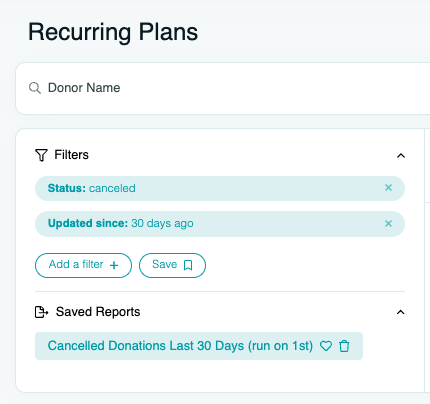Viewport: 430px width, 404px height.
Task: Delete the saved report using the trash icon
Action: (344, 346)
